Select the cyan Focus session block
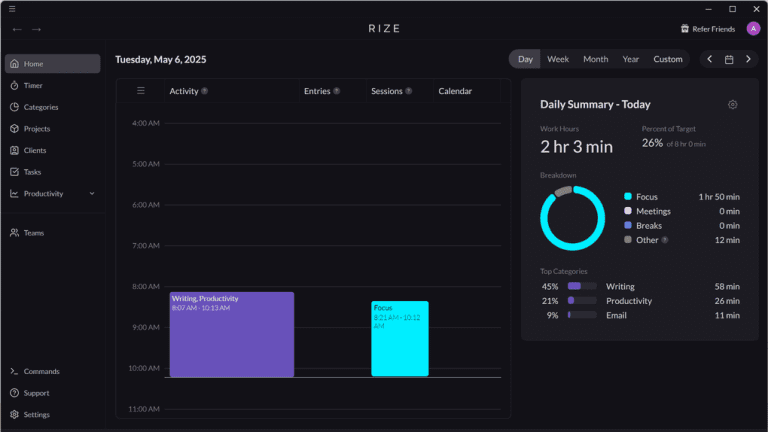 click(x=400, y=338)
